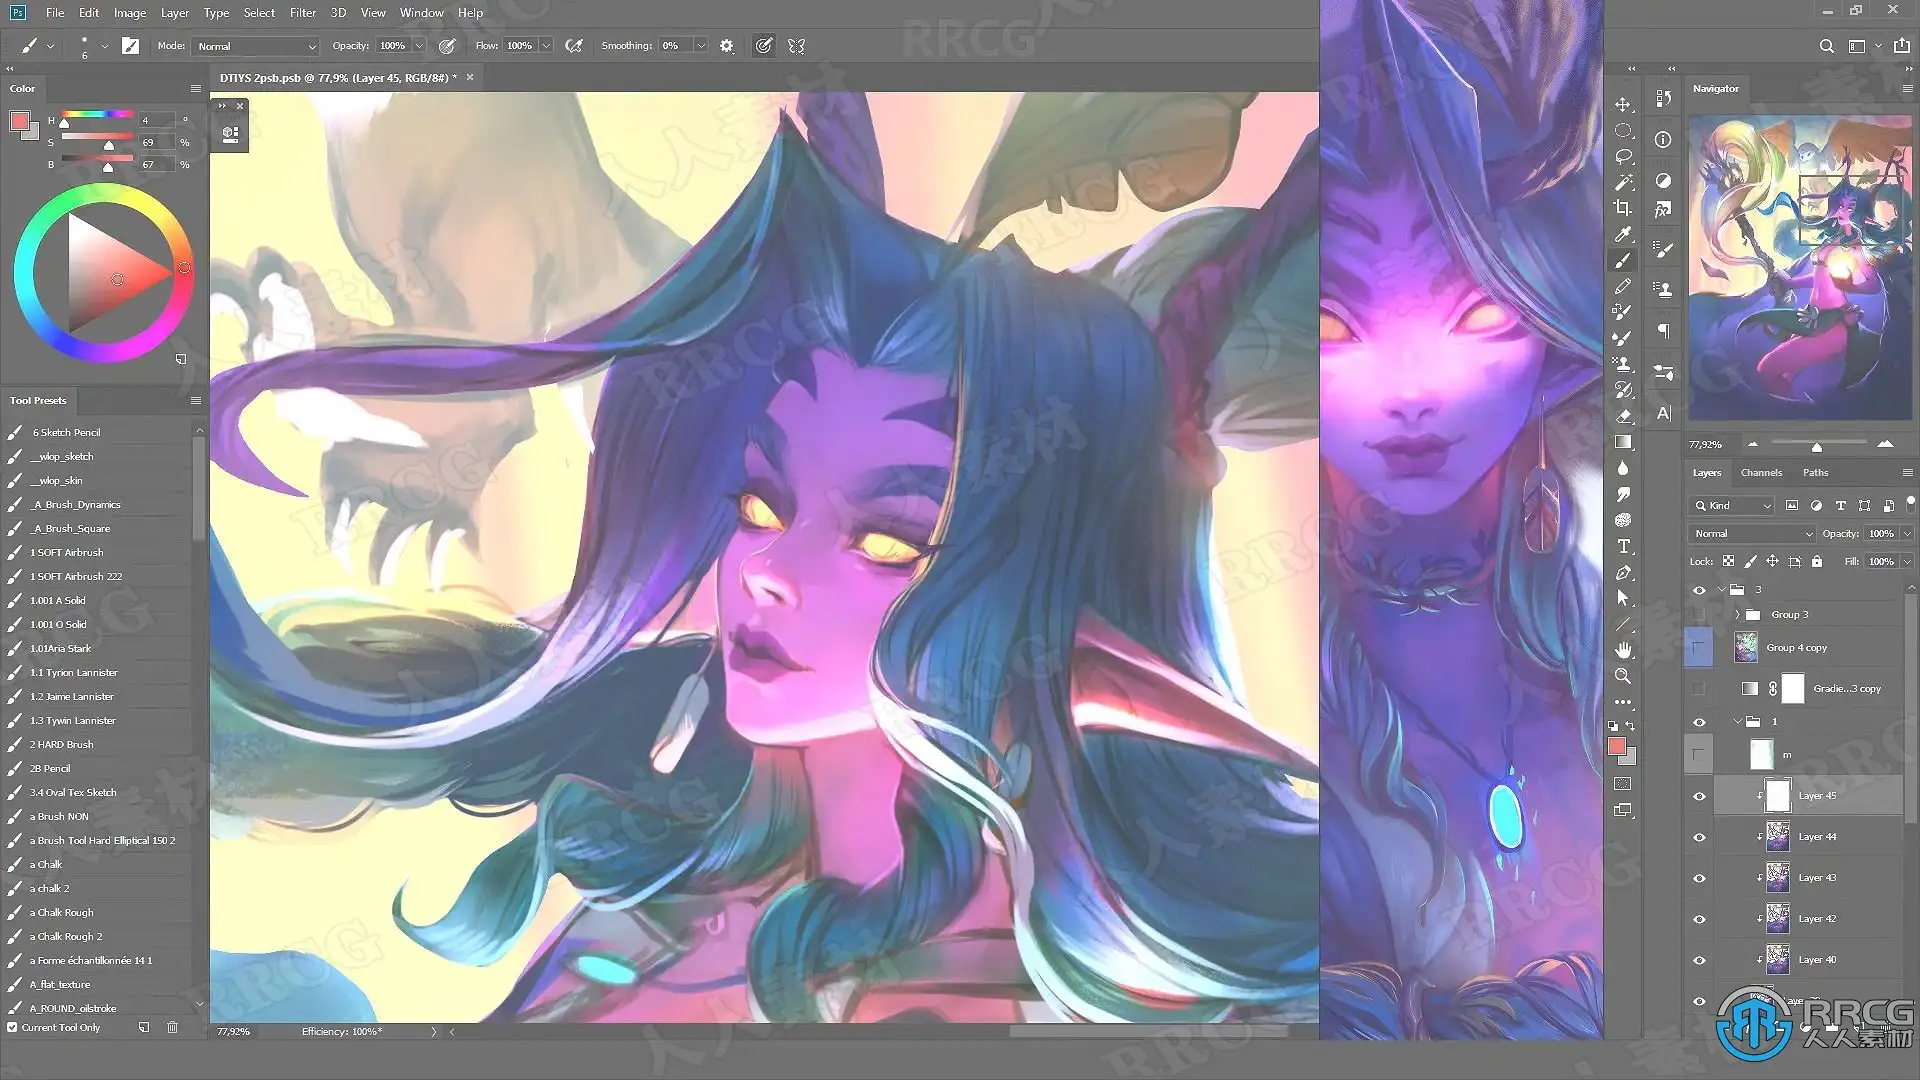Viewport: 1920px width, 1080px height.
Task: Open brush settings gear in options bar
Action: click(727, 46)
